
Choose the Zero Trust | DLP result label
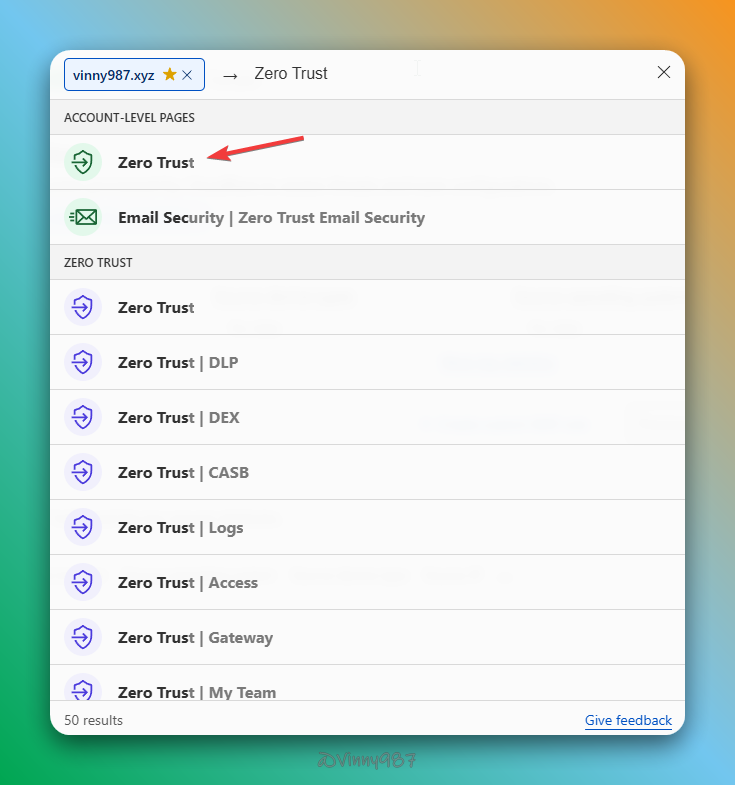click(178, 362)
